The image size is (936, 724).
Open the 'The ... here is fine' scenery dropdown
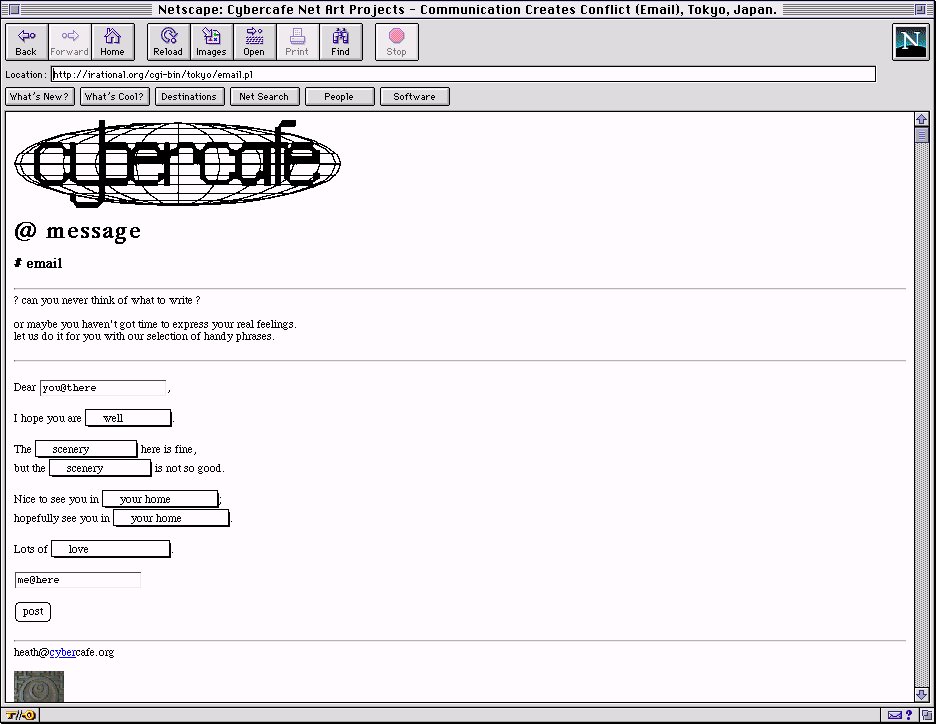pyautogui.click(x=86, y=449)
